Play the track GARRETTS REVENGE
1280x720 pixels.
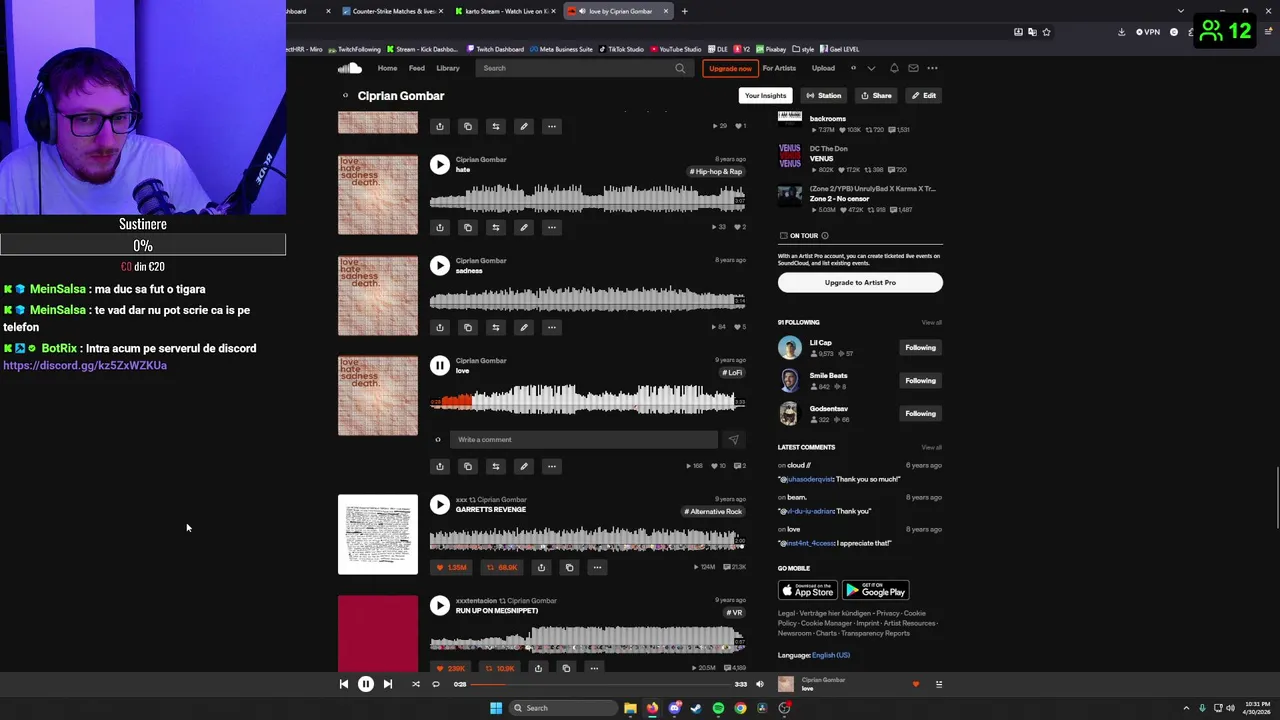click(440, 505)
